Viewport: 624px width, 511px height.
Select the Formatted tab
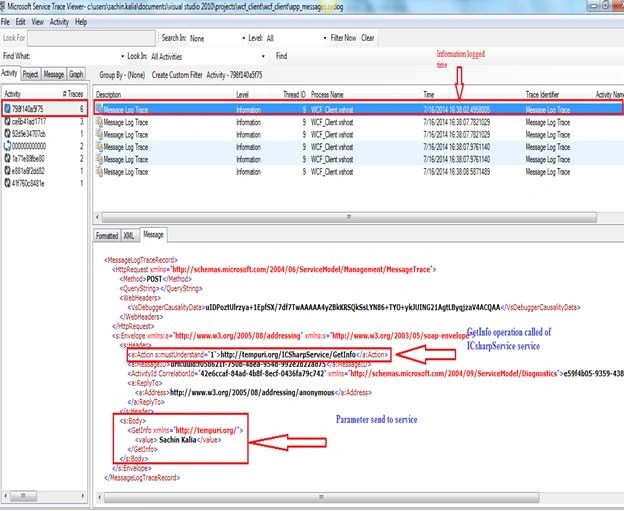pos(107,236)
